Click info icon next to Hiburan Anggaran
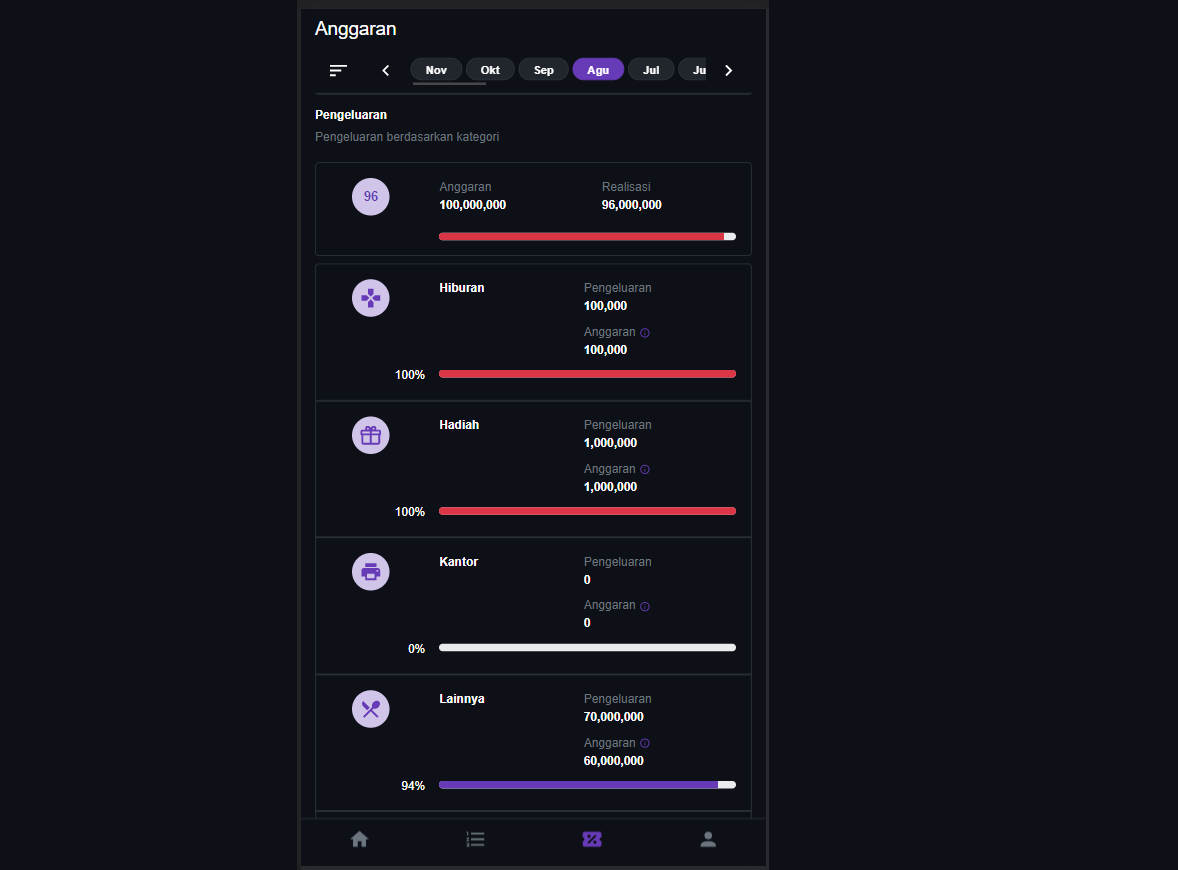 (x=645, y=332)
